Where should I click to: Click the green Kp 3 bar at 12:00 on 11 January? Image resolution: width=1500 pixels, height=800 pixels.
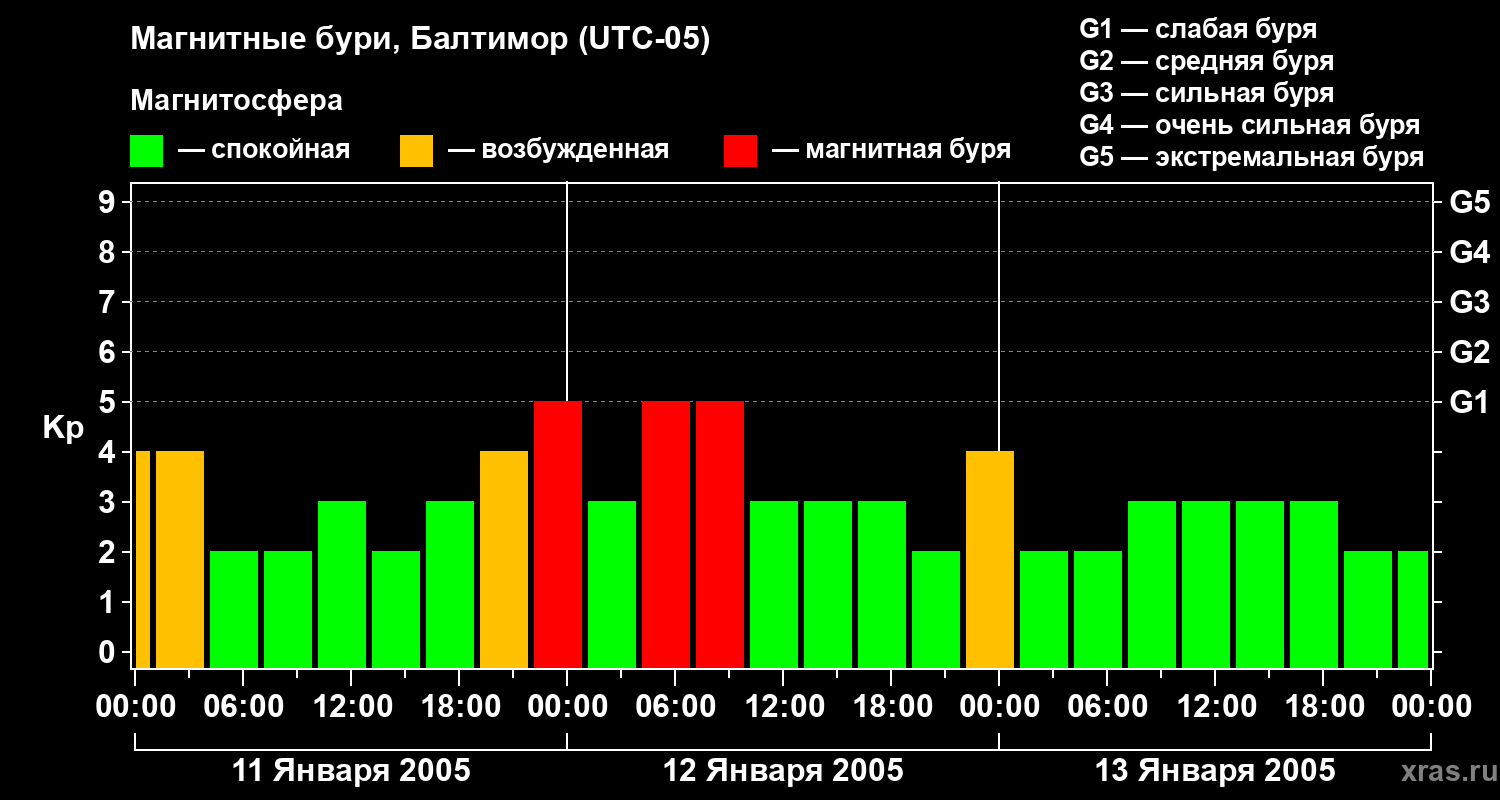coord(342,584)
